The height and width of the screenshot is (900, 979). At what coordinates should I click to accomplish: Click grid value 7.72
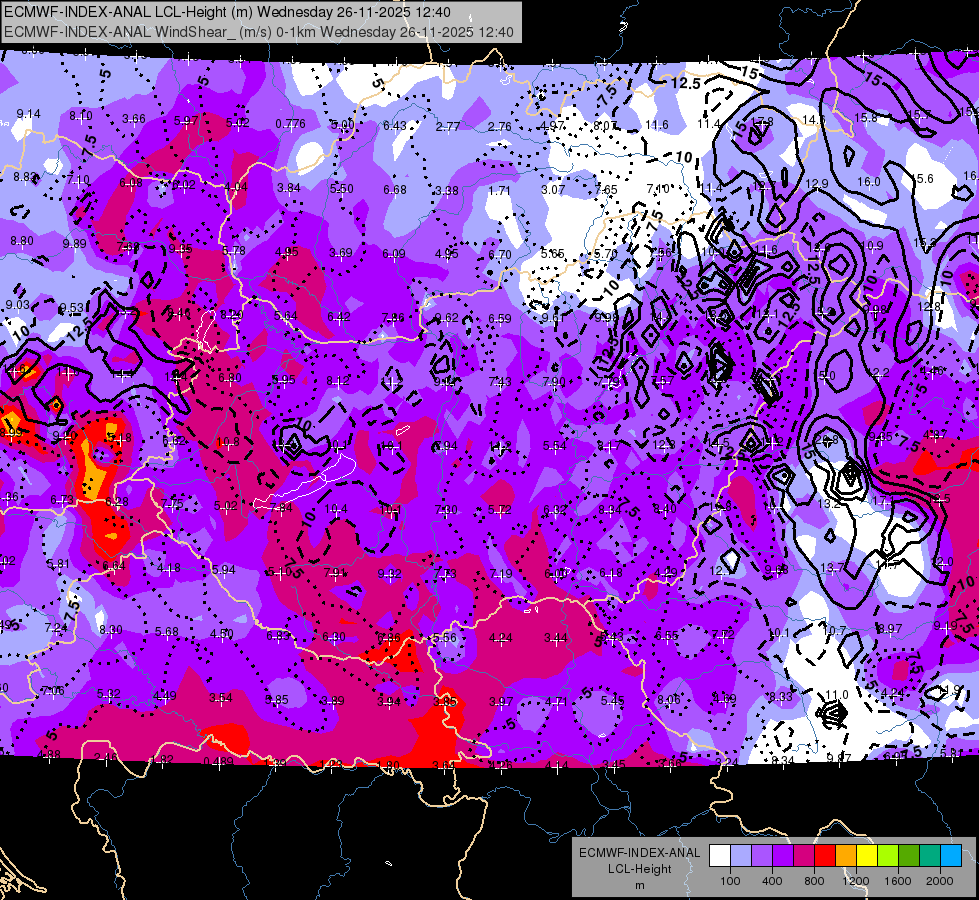click(x=722, y=635)
